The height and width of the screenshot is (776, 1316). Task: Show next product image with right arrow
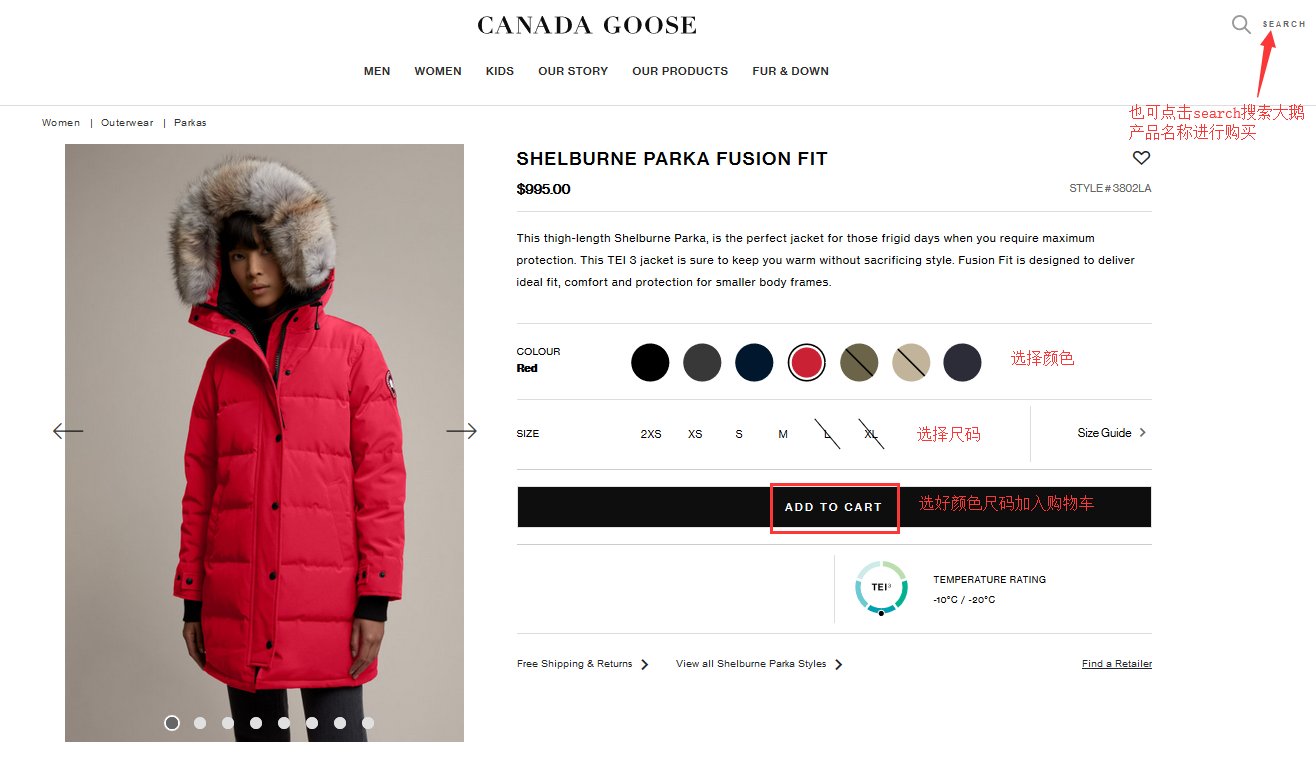[461, 431]
